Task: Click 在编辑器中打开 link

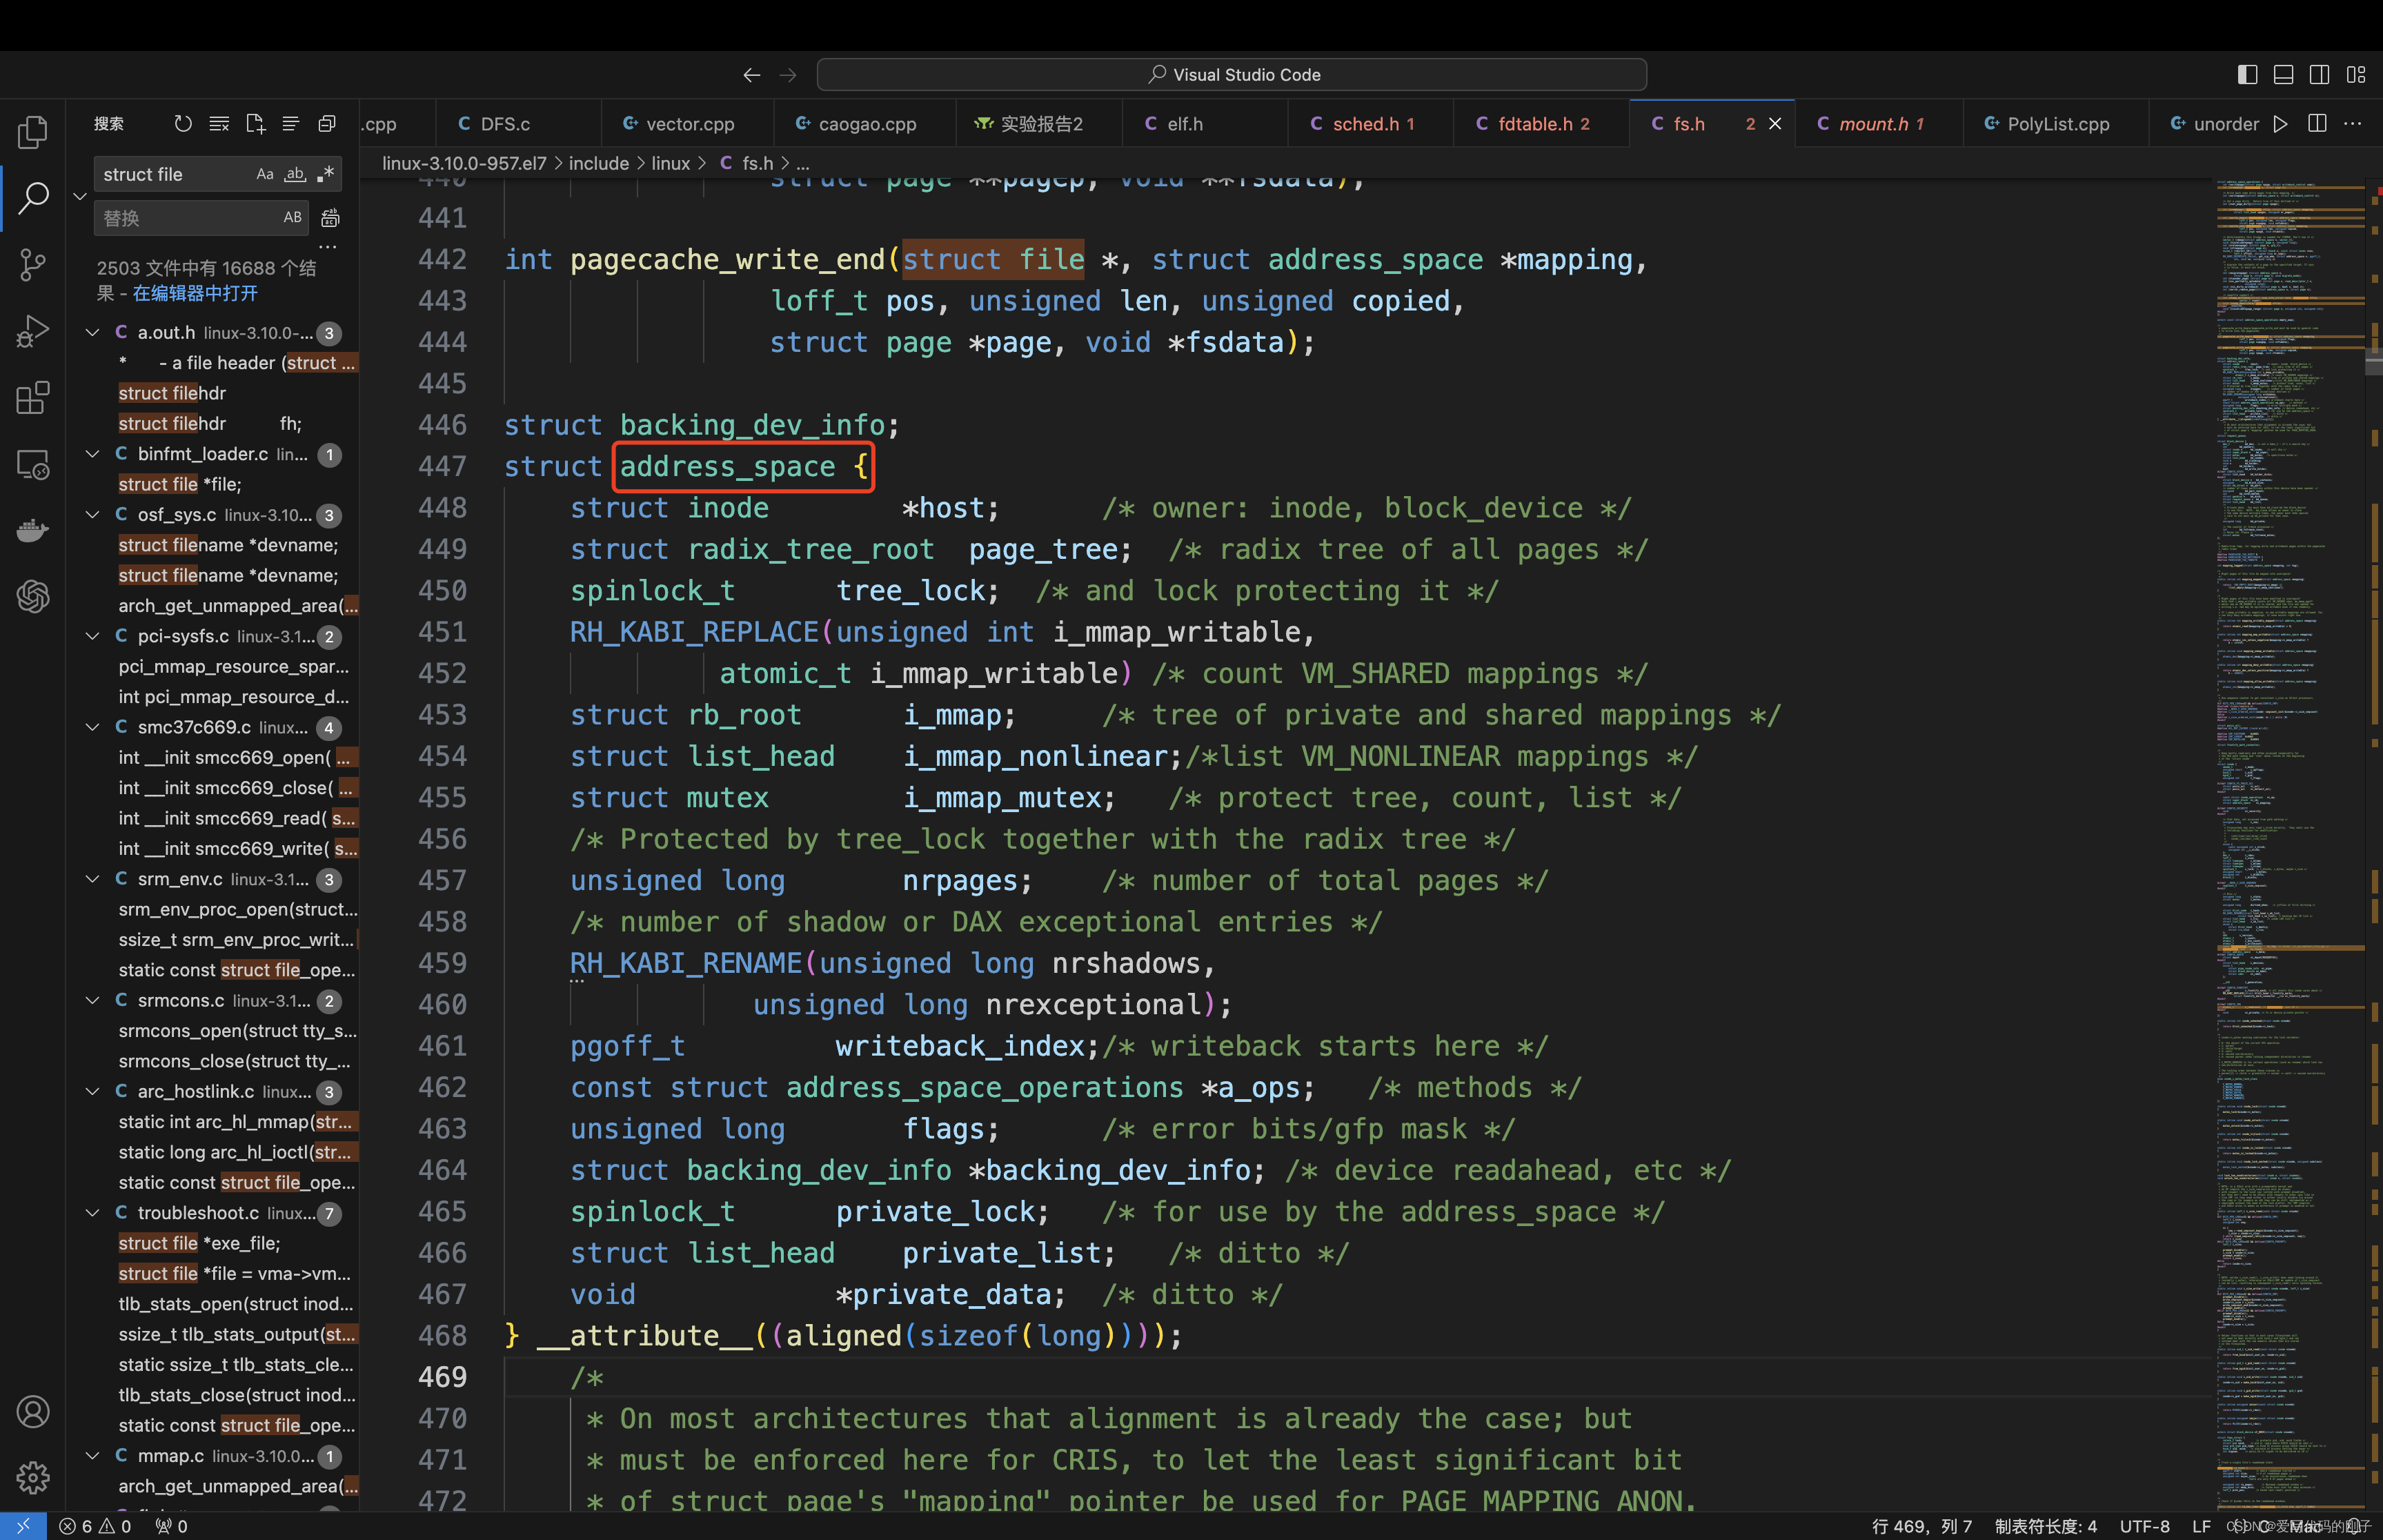Action: [195, 293]
